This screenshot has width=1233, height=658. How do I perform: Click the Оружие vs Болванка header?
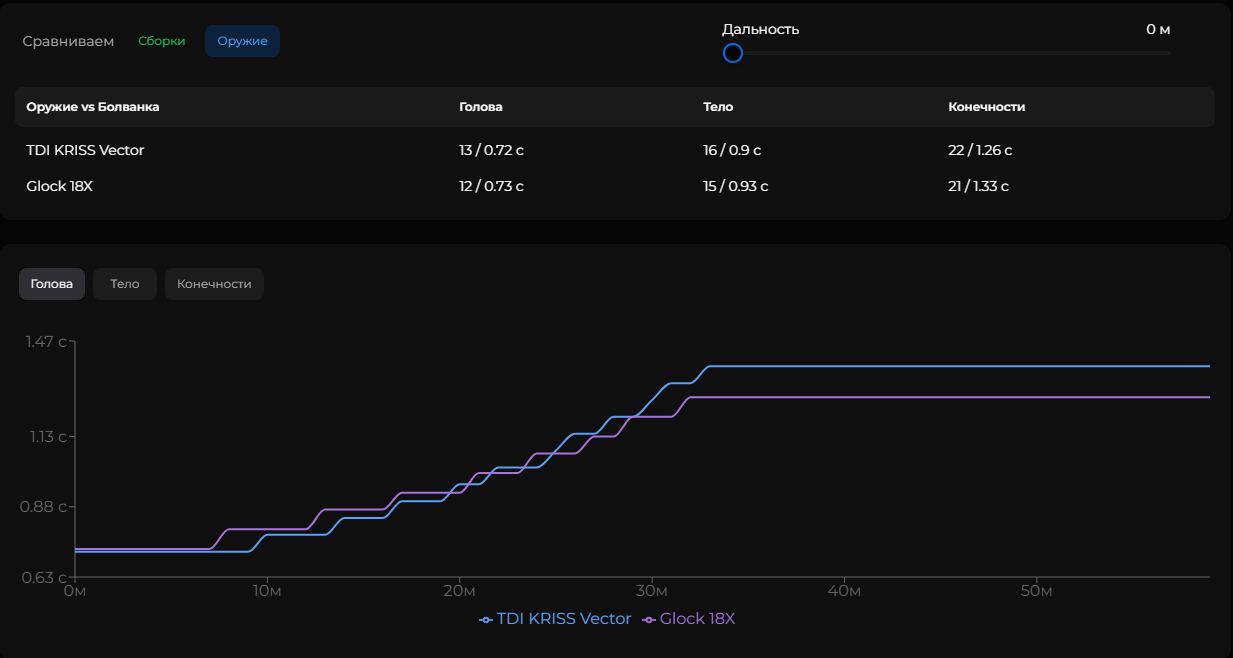[93, 107]
